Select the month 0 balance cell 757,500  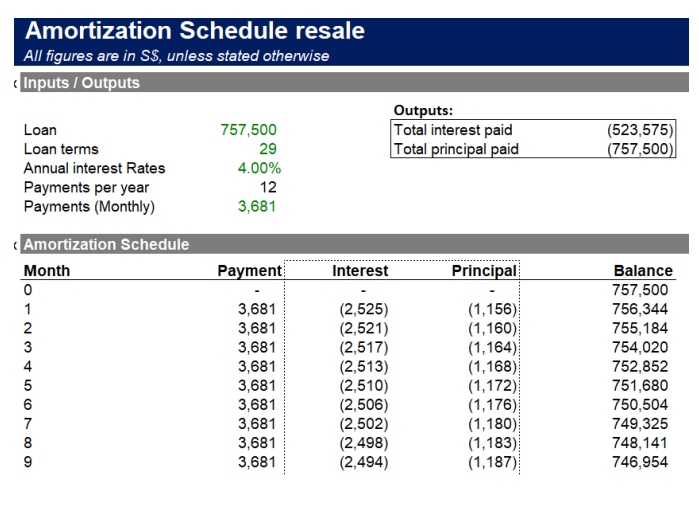click(642, 290)
